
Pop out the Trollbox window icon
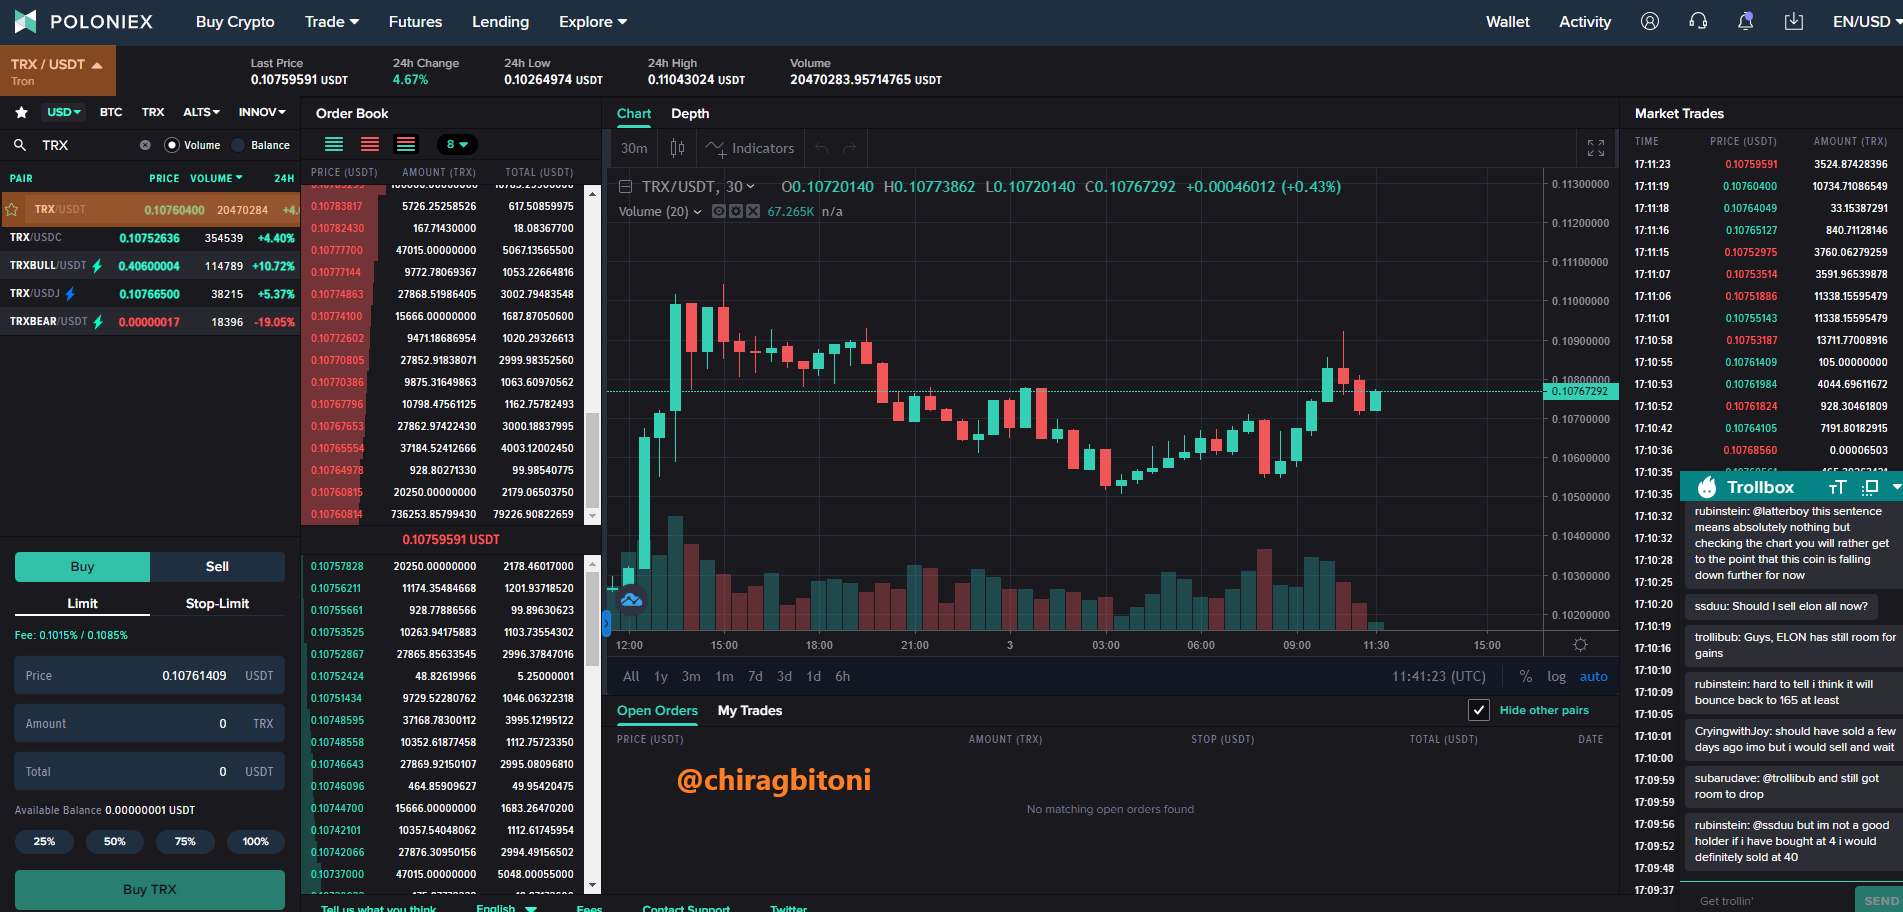[x=1870, y=487]
